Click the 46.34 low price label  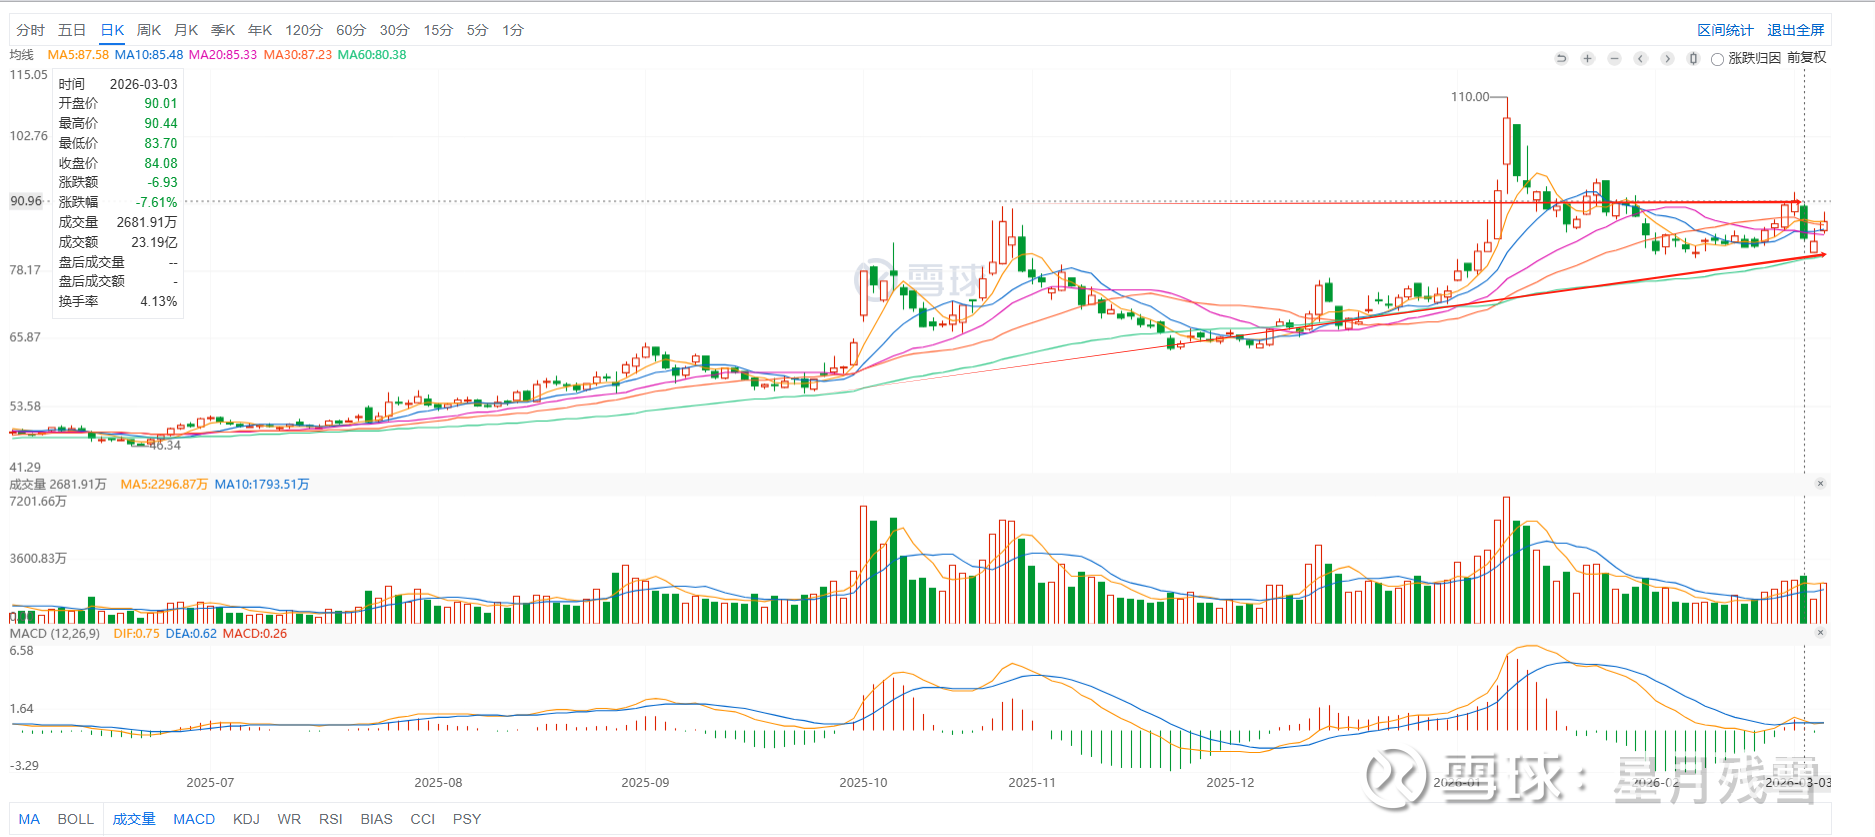pyautogui.click(x=166, y=445)
